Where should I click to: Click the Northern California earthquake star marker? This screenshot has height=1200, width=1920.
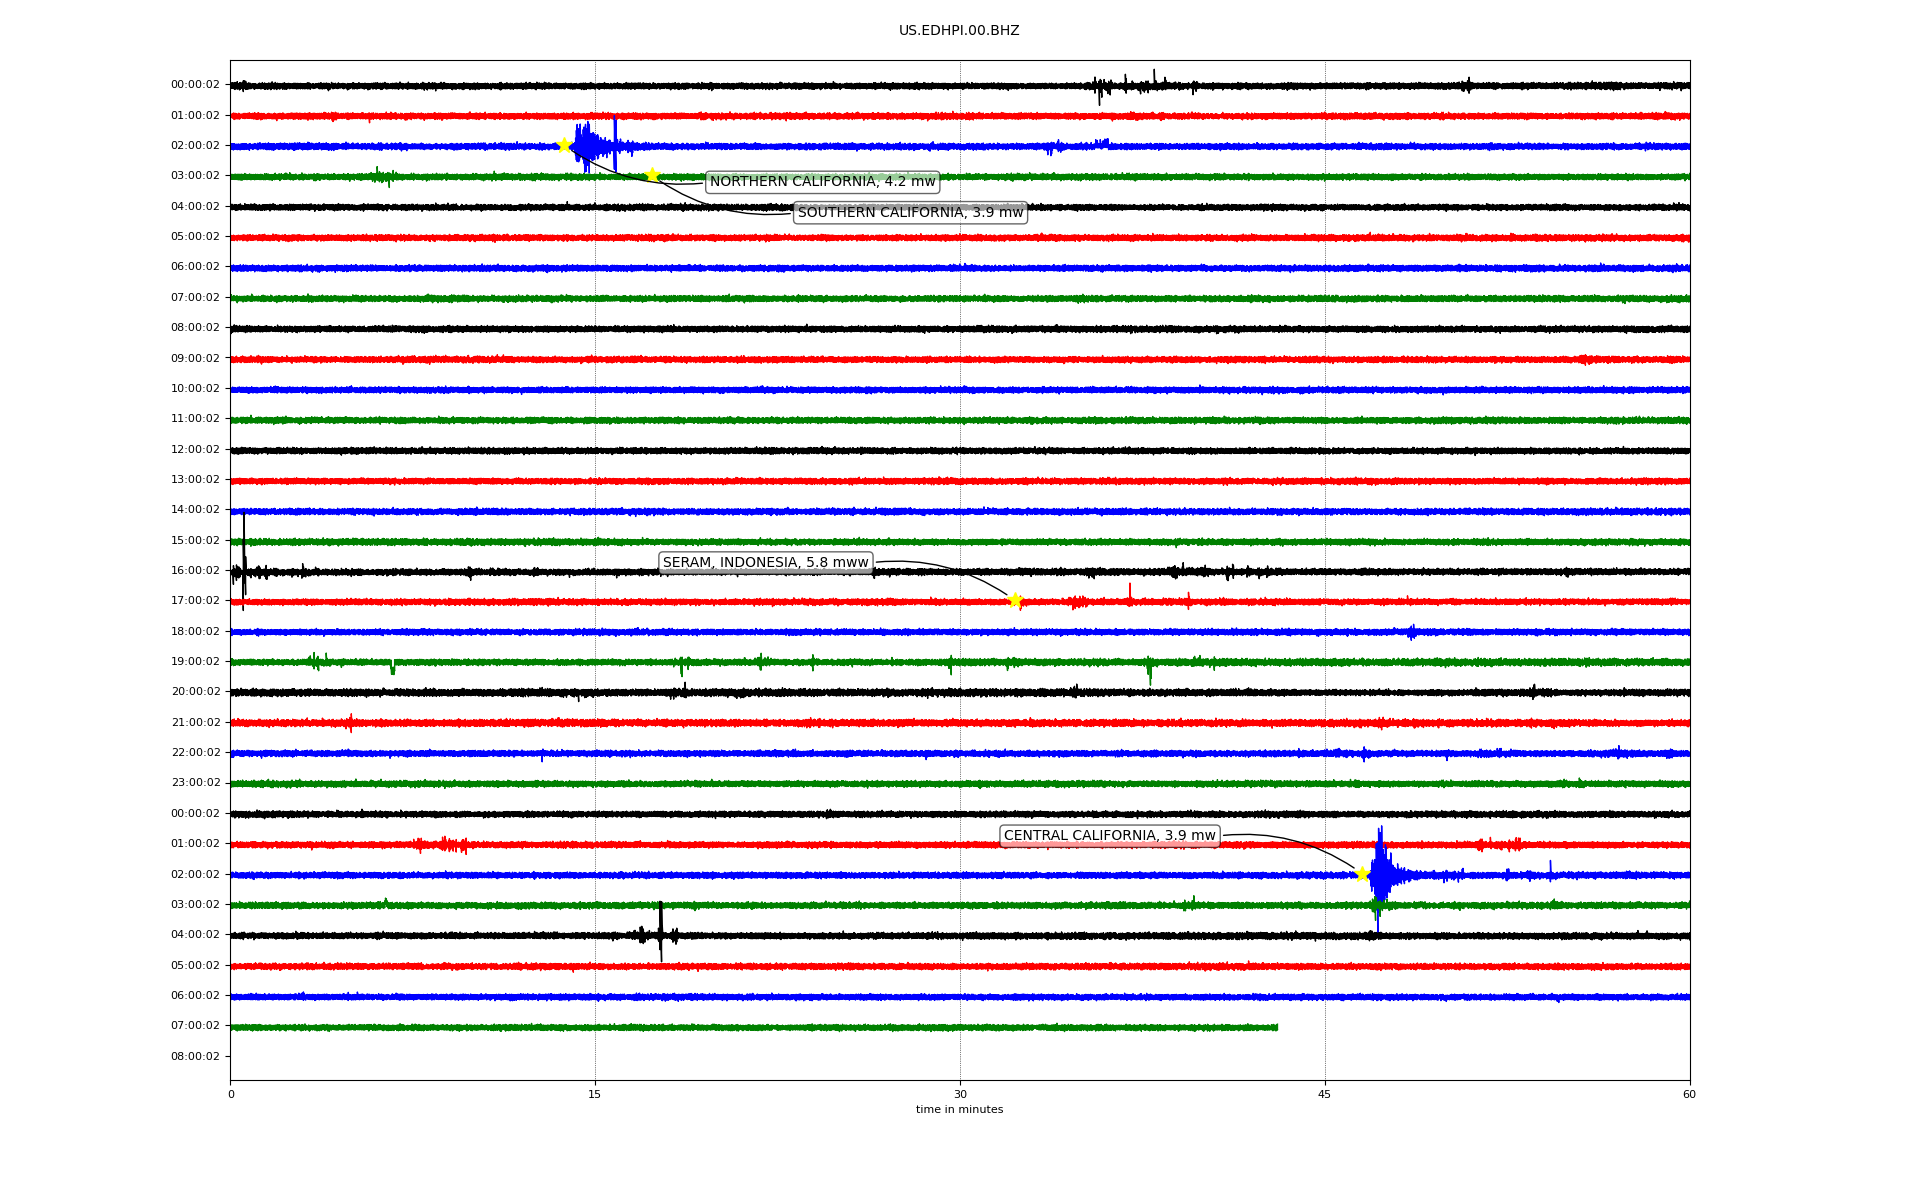point(564,145)
